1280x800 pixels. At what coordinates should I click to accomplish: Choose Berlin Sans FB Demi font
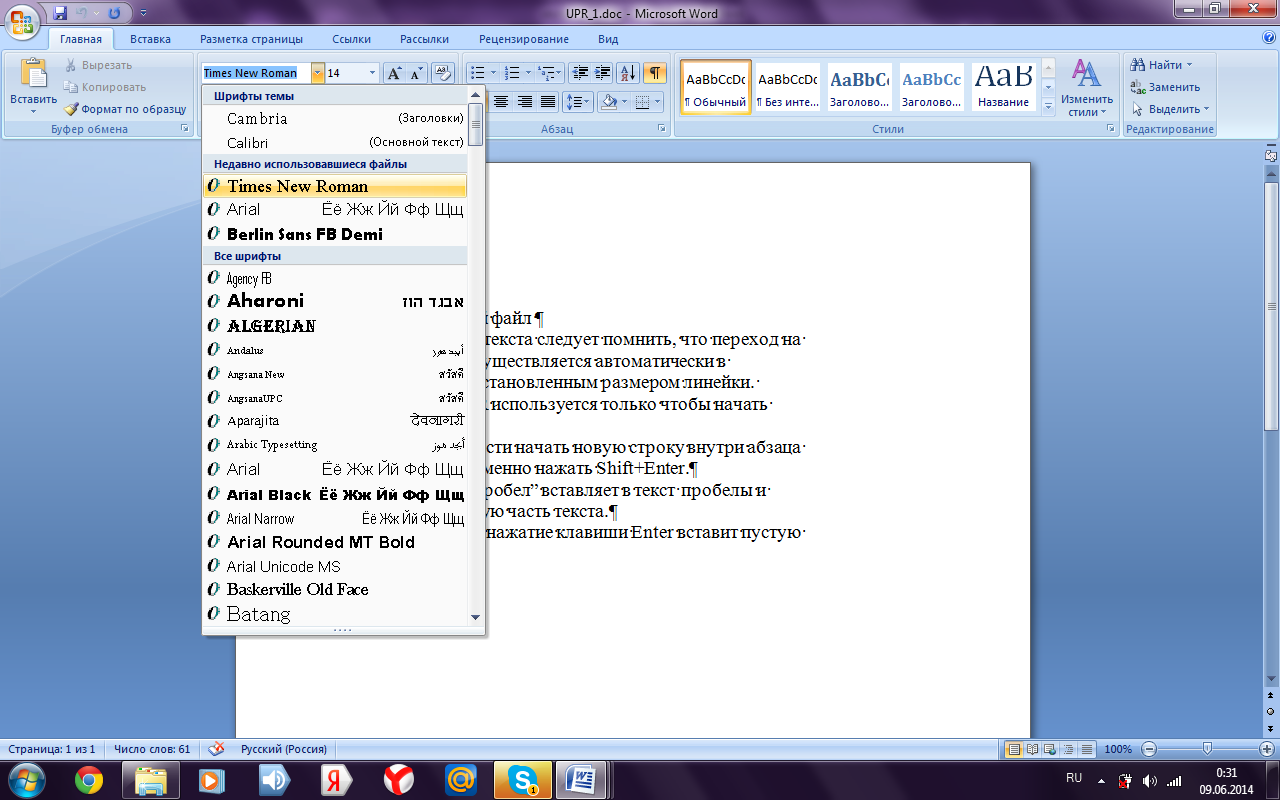pos(335,234)
